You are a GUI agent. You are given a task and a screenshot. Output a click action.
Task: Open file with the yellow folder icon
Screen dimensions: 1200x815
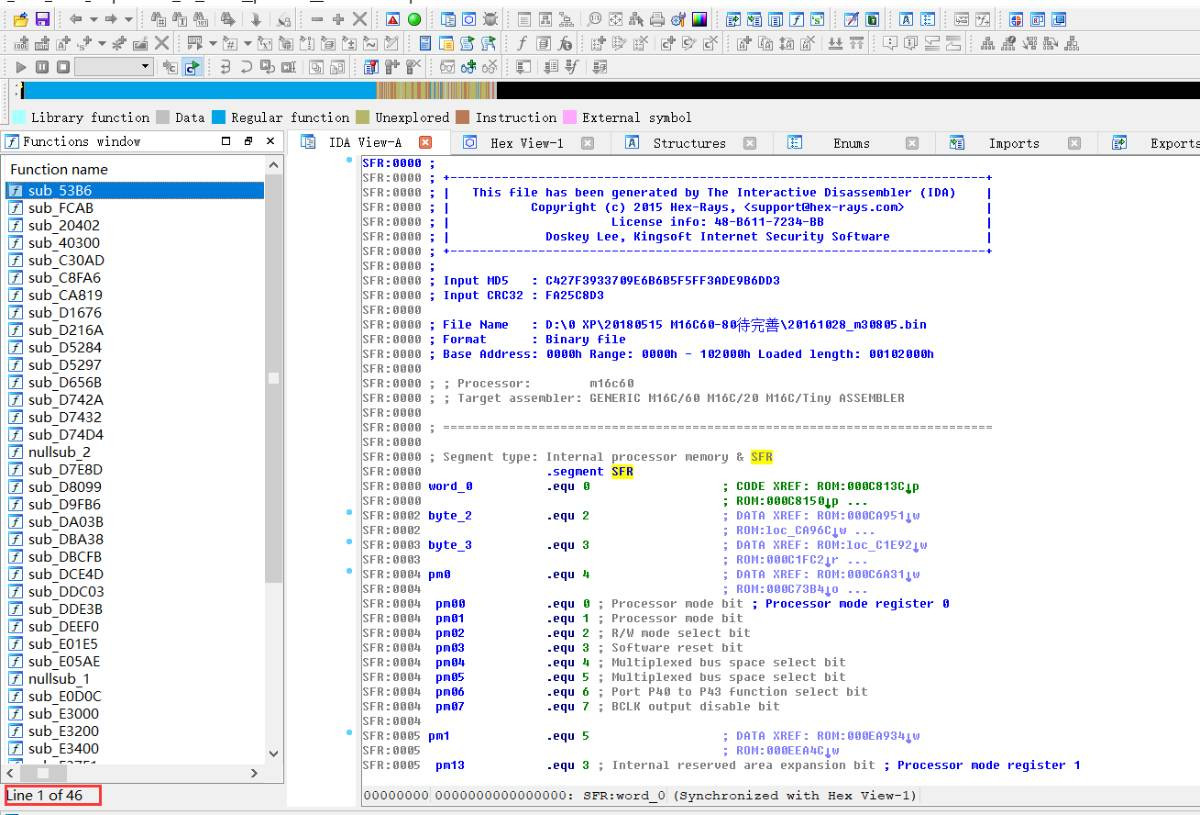20,19
